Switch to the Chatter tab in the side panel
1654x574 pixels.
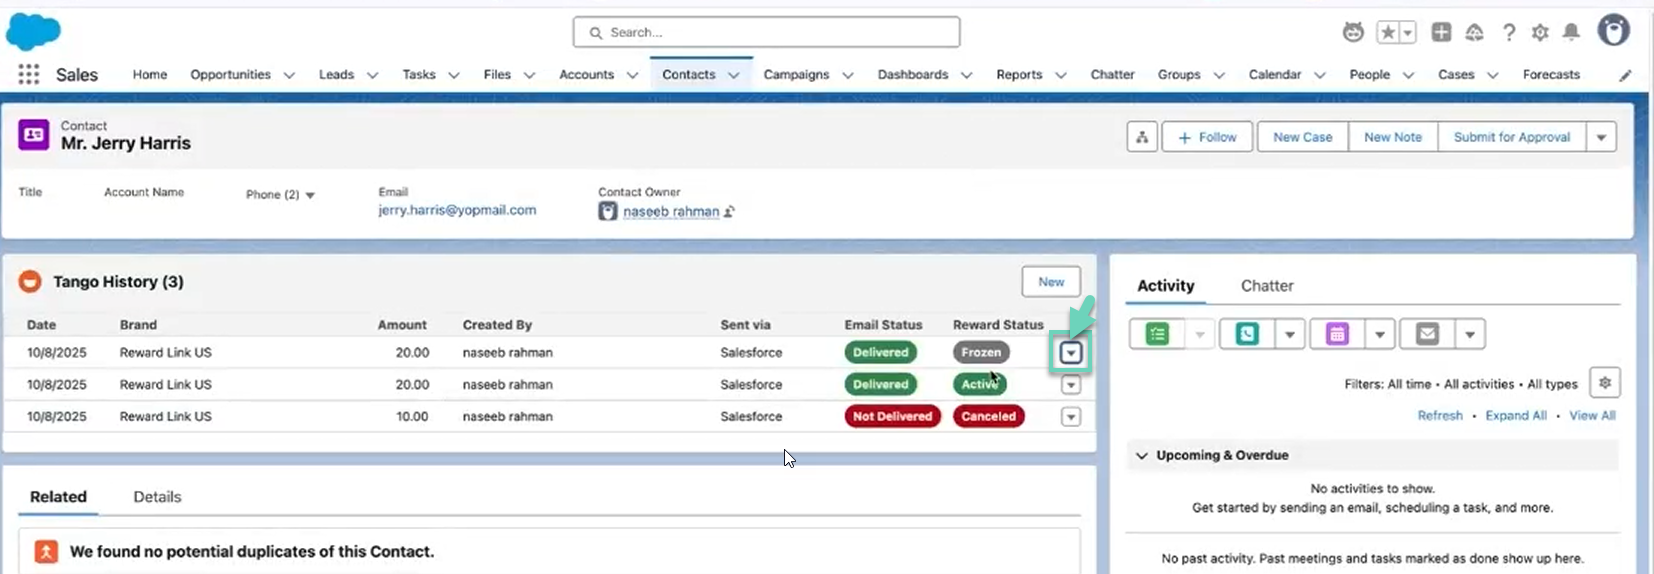point(1267,286)
